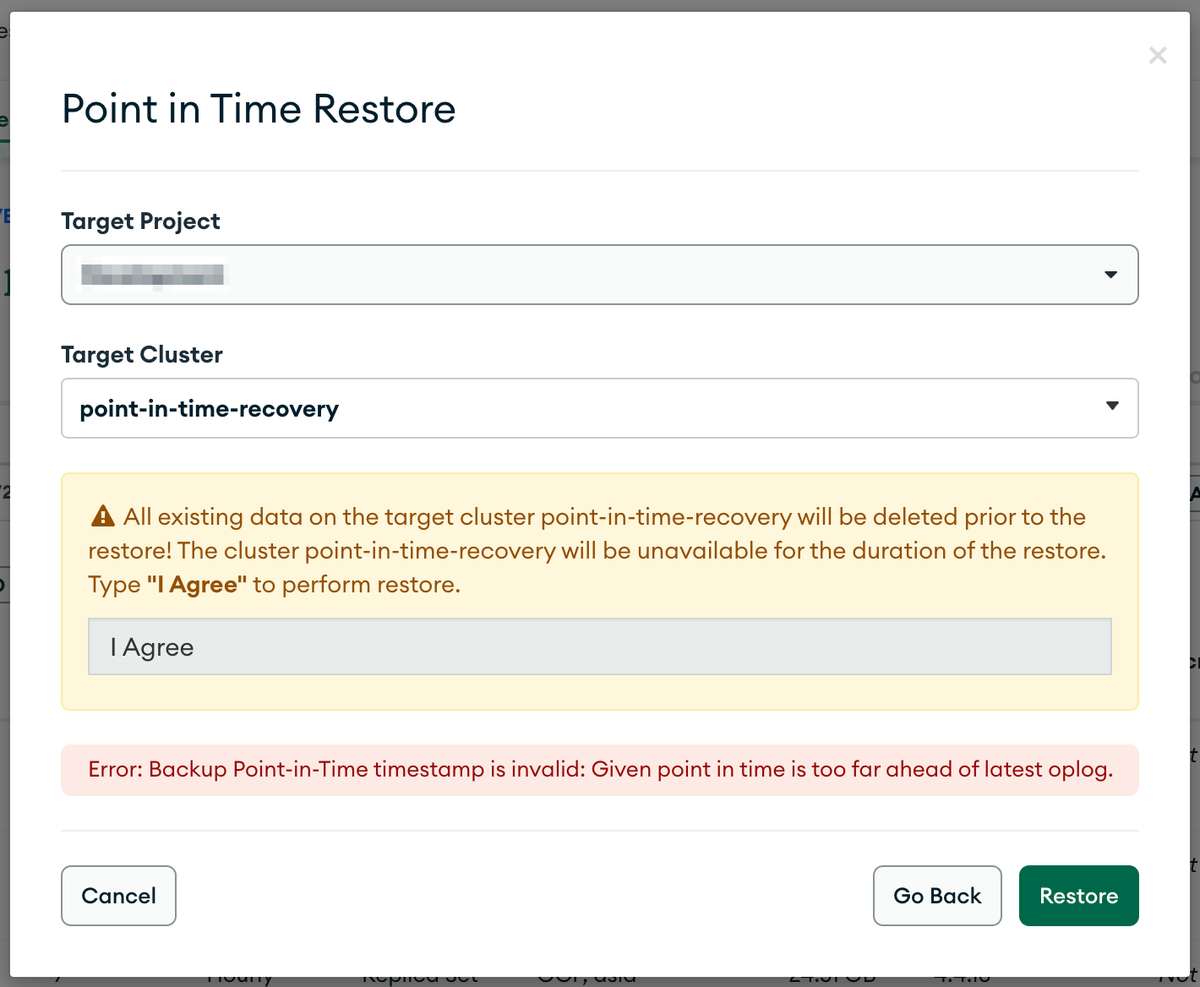Screen dimensions: 1200x987
Task: Click the red oplog error message
Action: click(600, 770)
